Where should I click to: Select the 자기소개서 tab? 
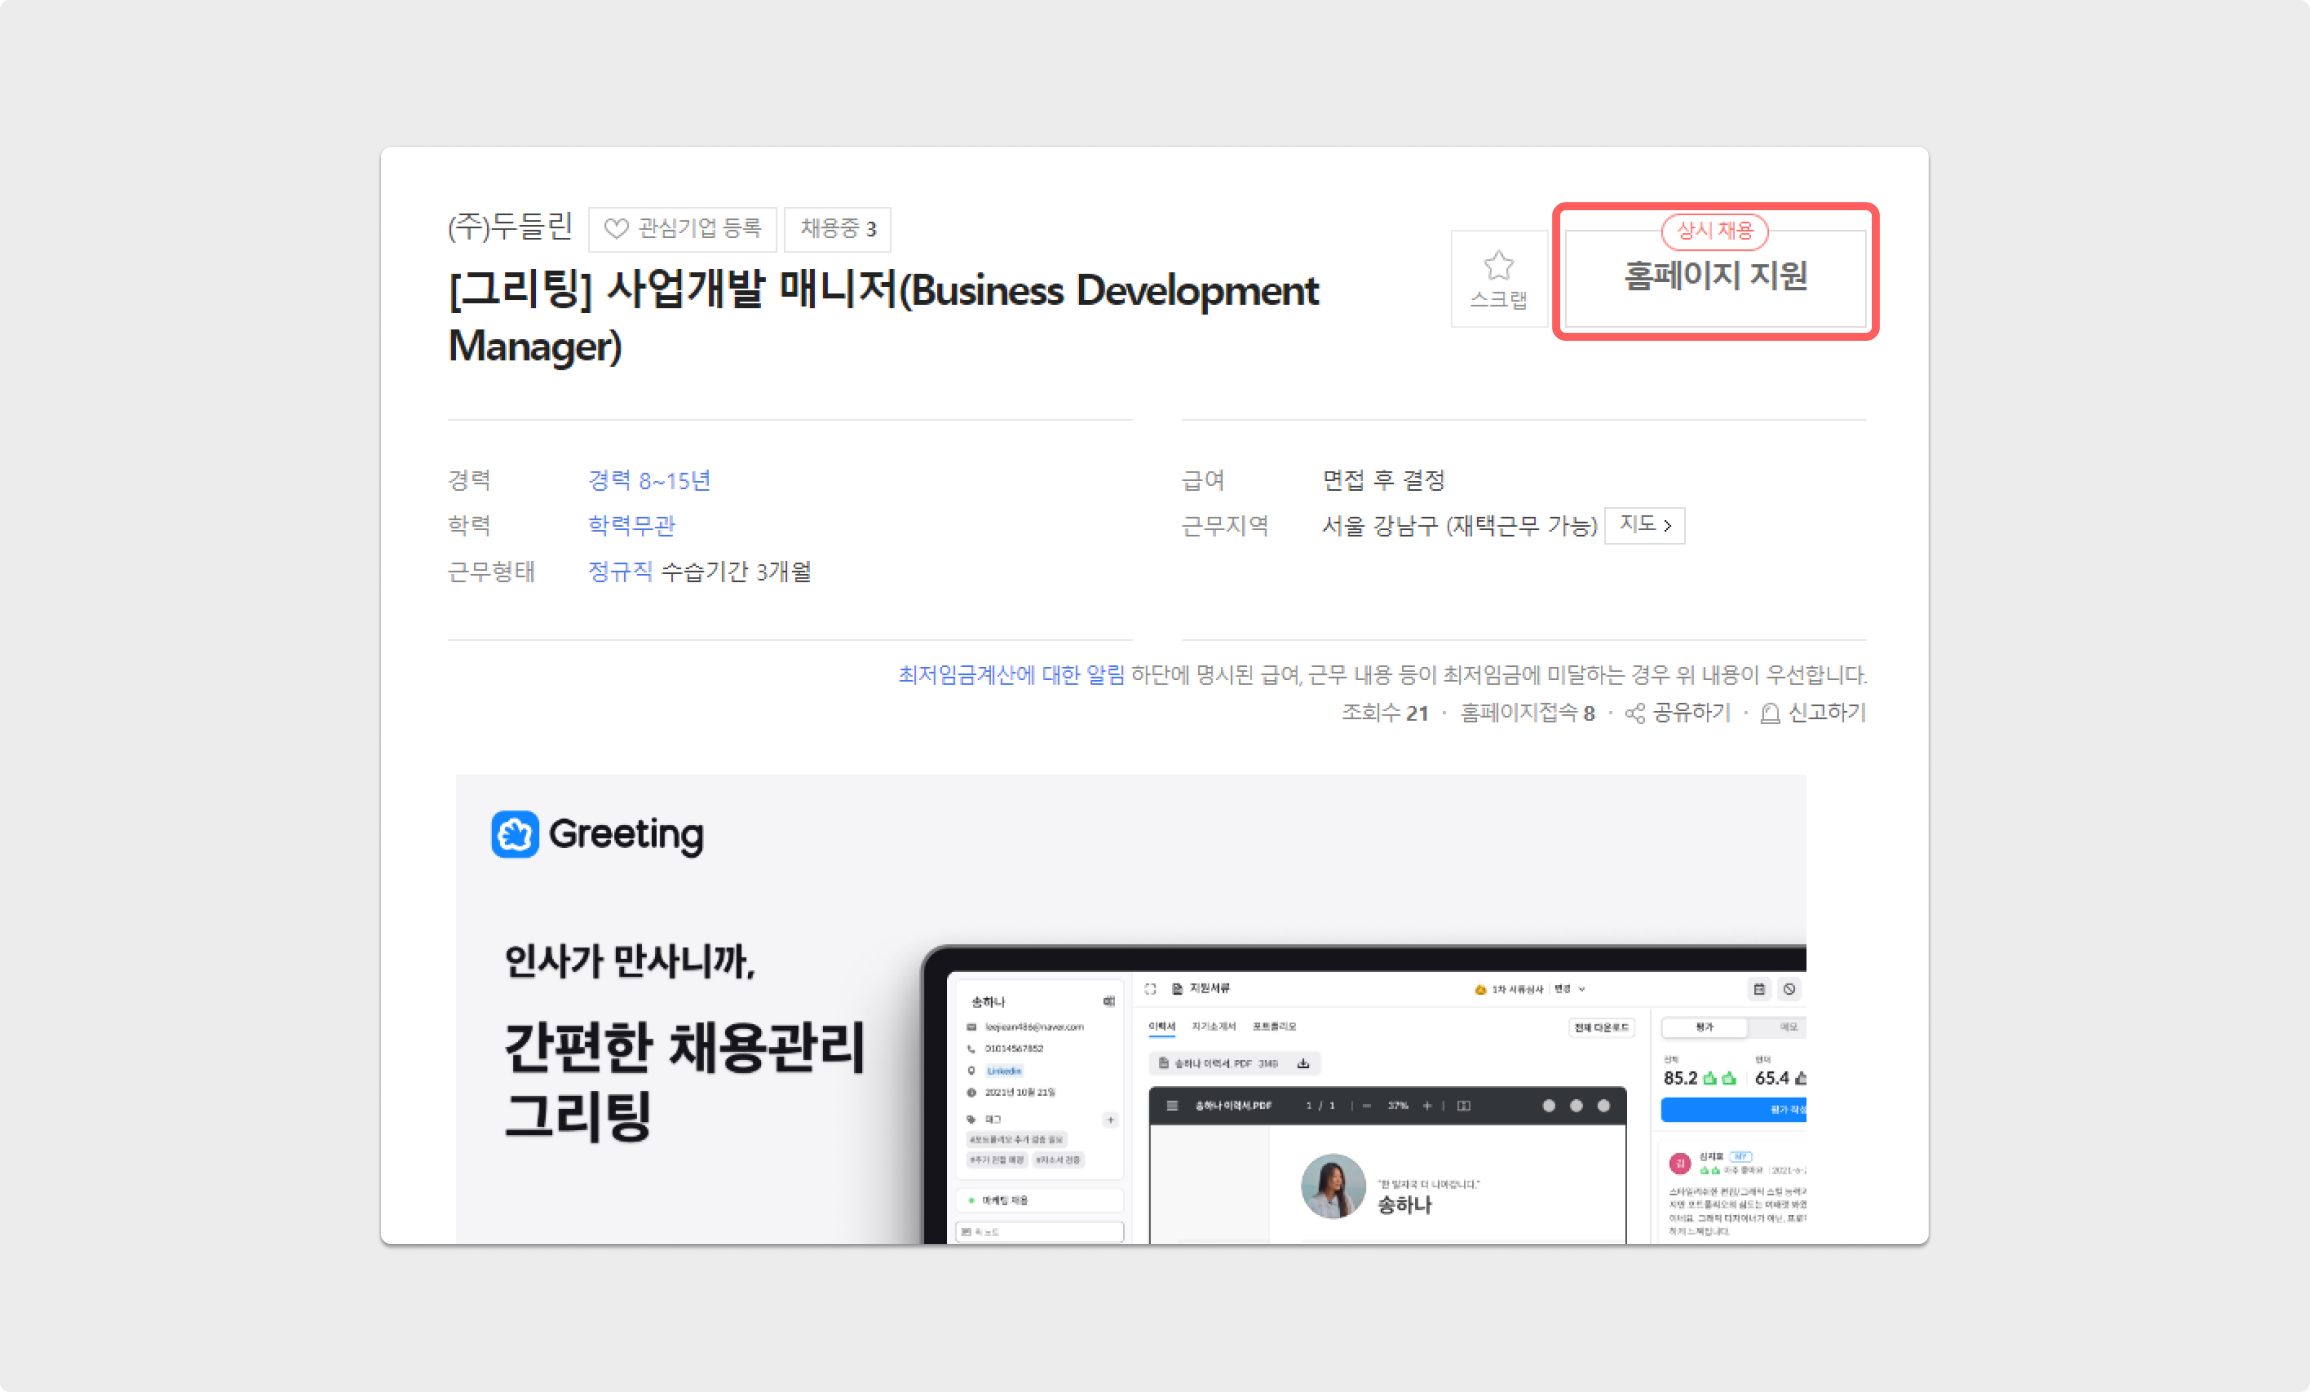[x=1214, y=1026]
